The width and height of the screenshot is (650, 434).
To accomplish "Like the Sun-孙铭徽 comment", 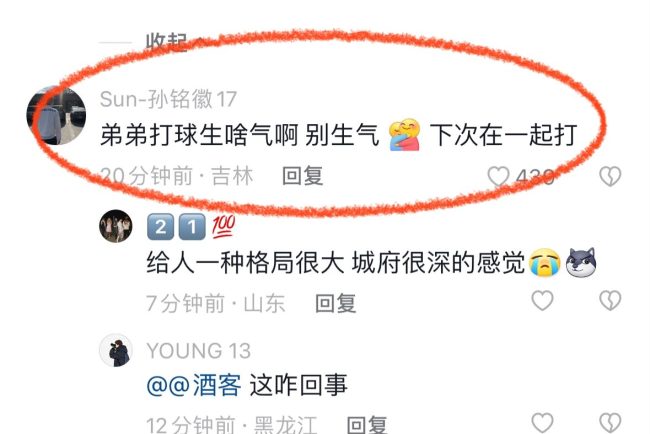I will coord(499,176).
